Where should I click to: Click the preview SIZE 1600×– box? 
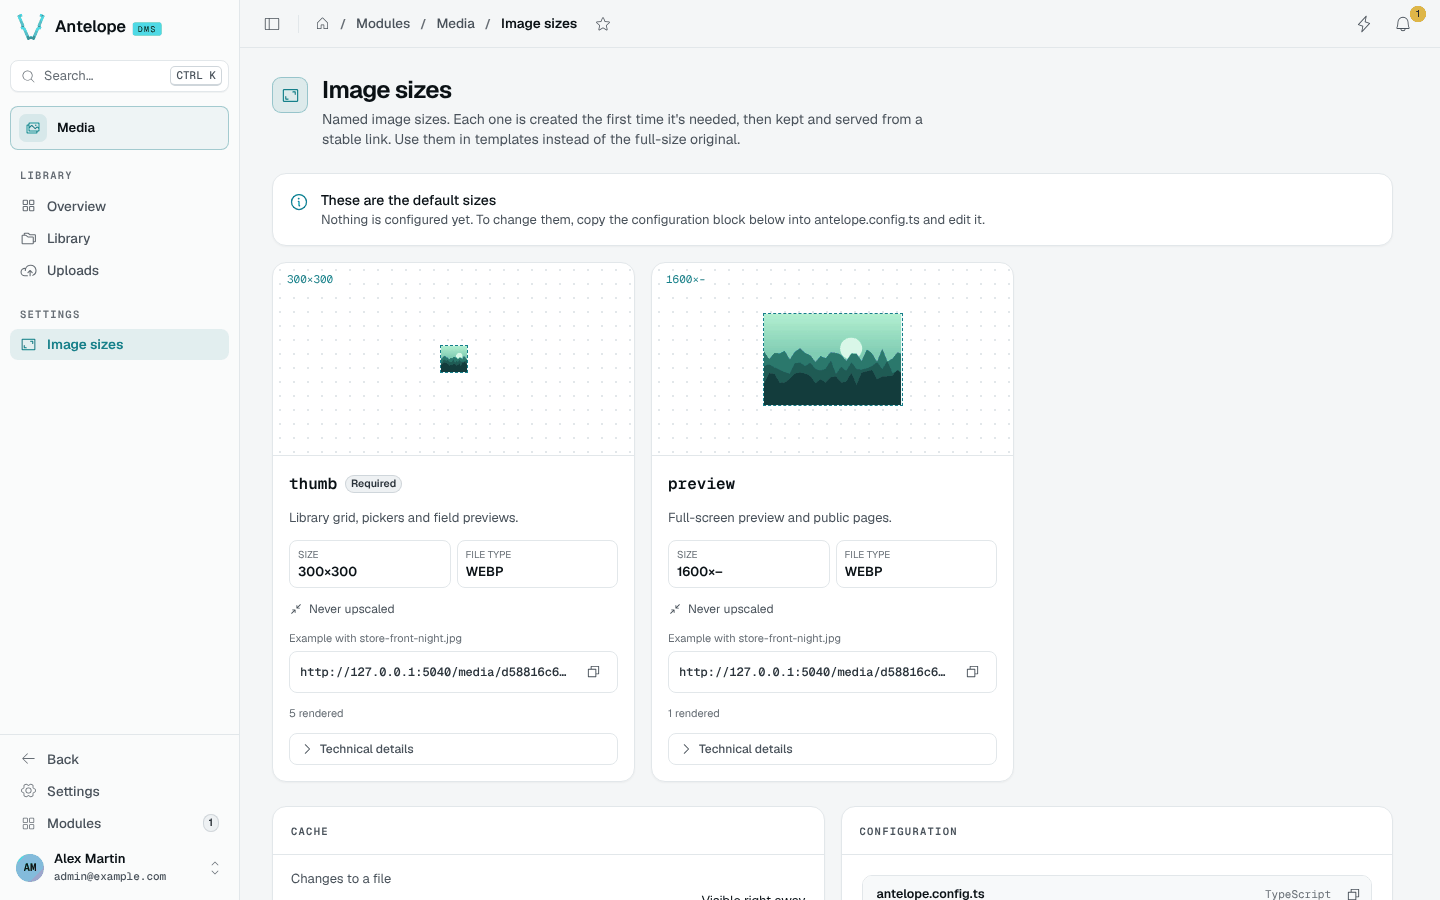749,564
